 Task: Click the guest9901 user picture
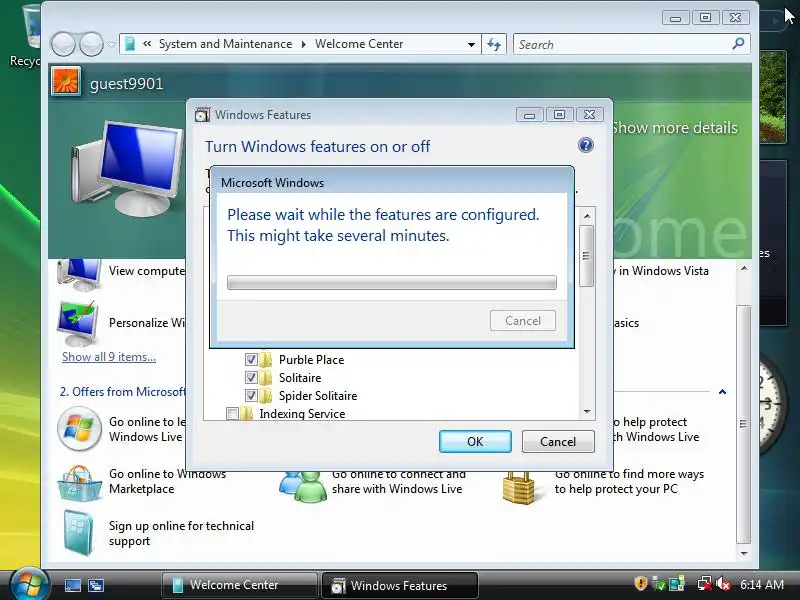coord(66,81)
